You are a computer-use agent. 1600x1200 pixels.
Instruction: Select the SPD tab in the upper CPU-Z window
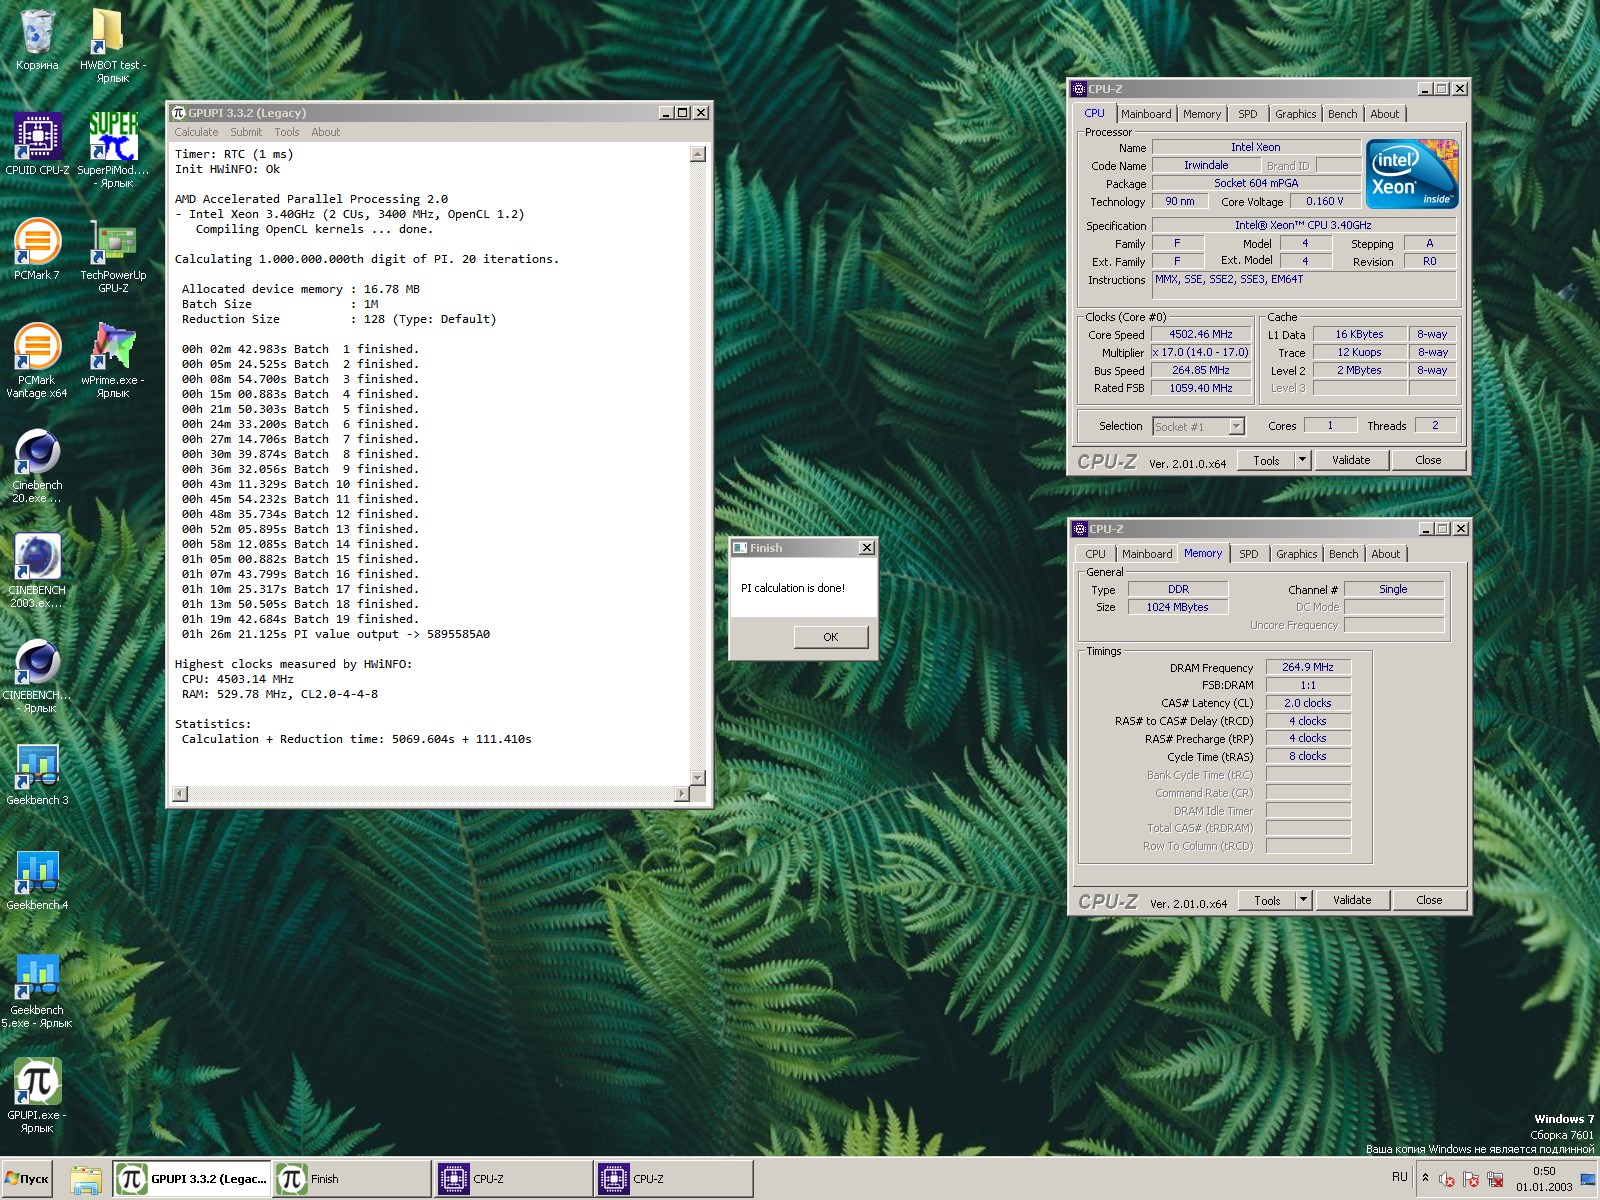point(1248,114)
